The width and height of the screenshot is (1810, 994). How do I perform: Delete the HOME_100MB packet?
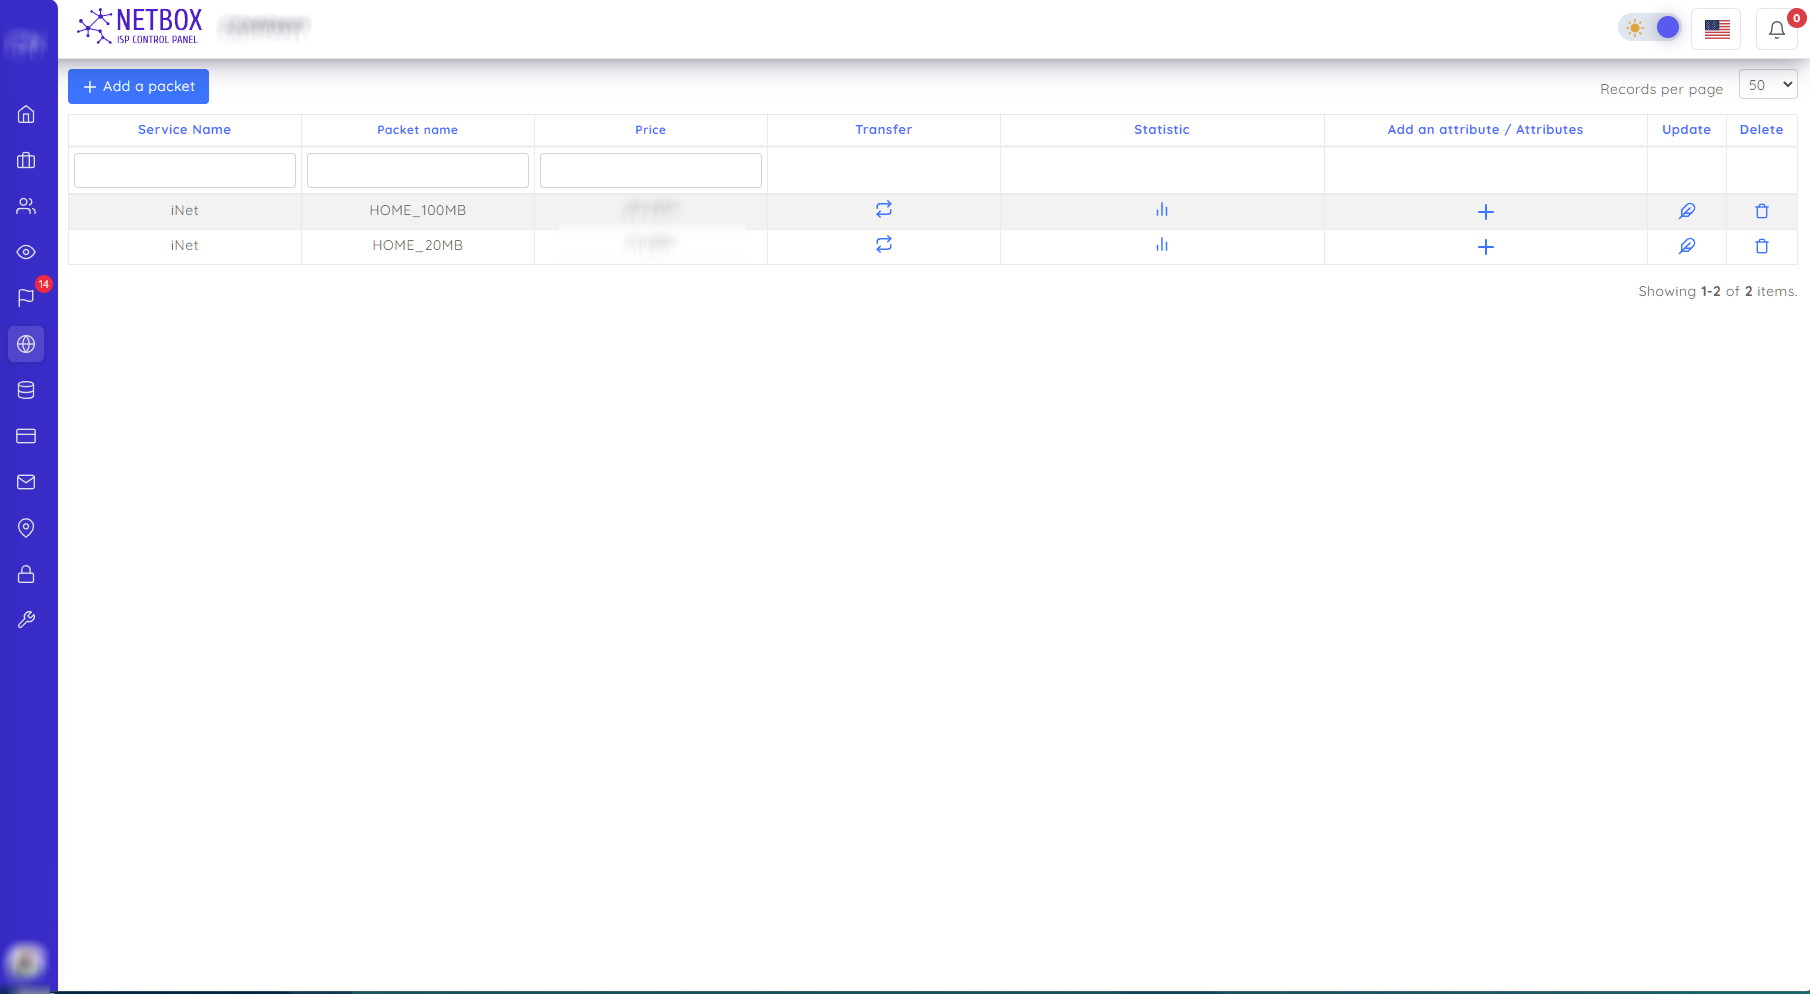coord(1761,211)
